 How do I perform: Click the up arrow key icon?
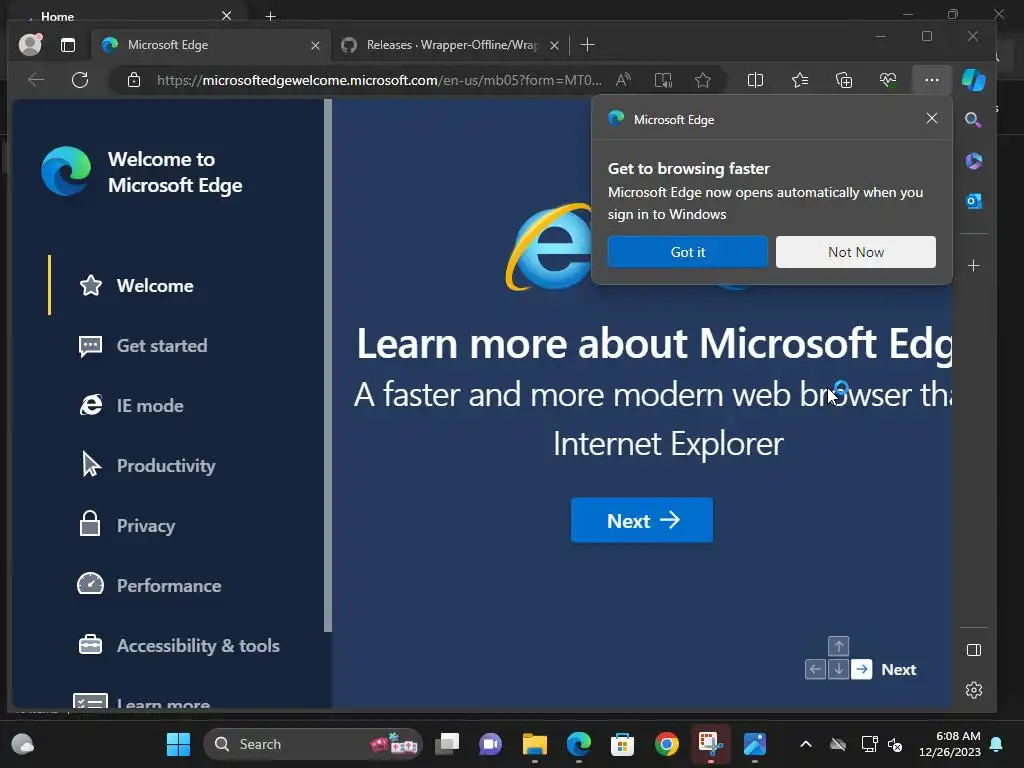point(839,647)
